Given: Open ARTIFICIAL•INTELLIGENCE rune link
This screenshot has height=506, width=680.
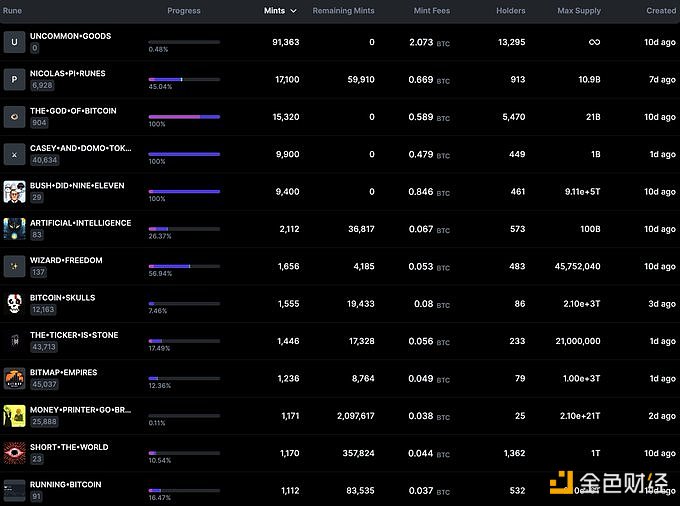Looking at the screenshot, I should point(80,223).
